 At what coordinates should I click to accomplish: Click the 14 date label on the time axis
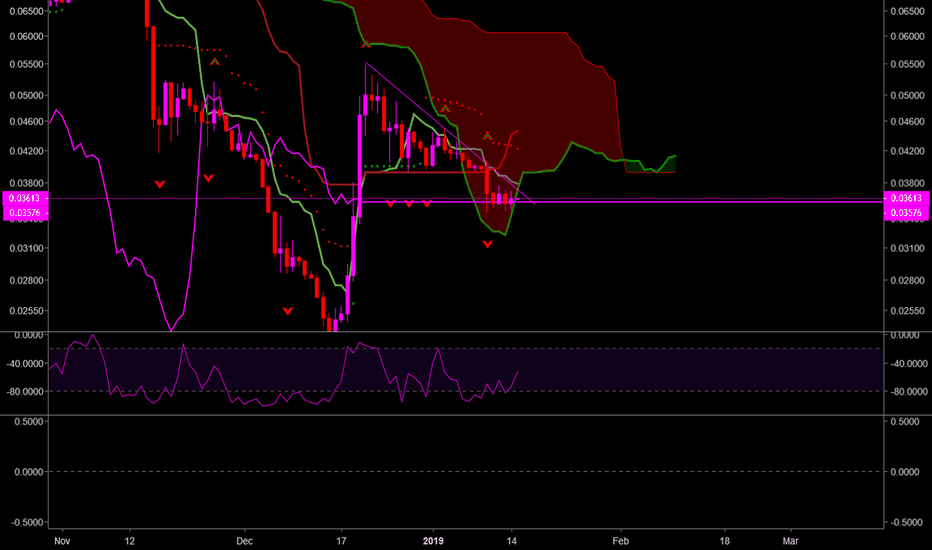point(511,541)
